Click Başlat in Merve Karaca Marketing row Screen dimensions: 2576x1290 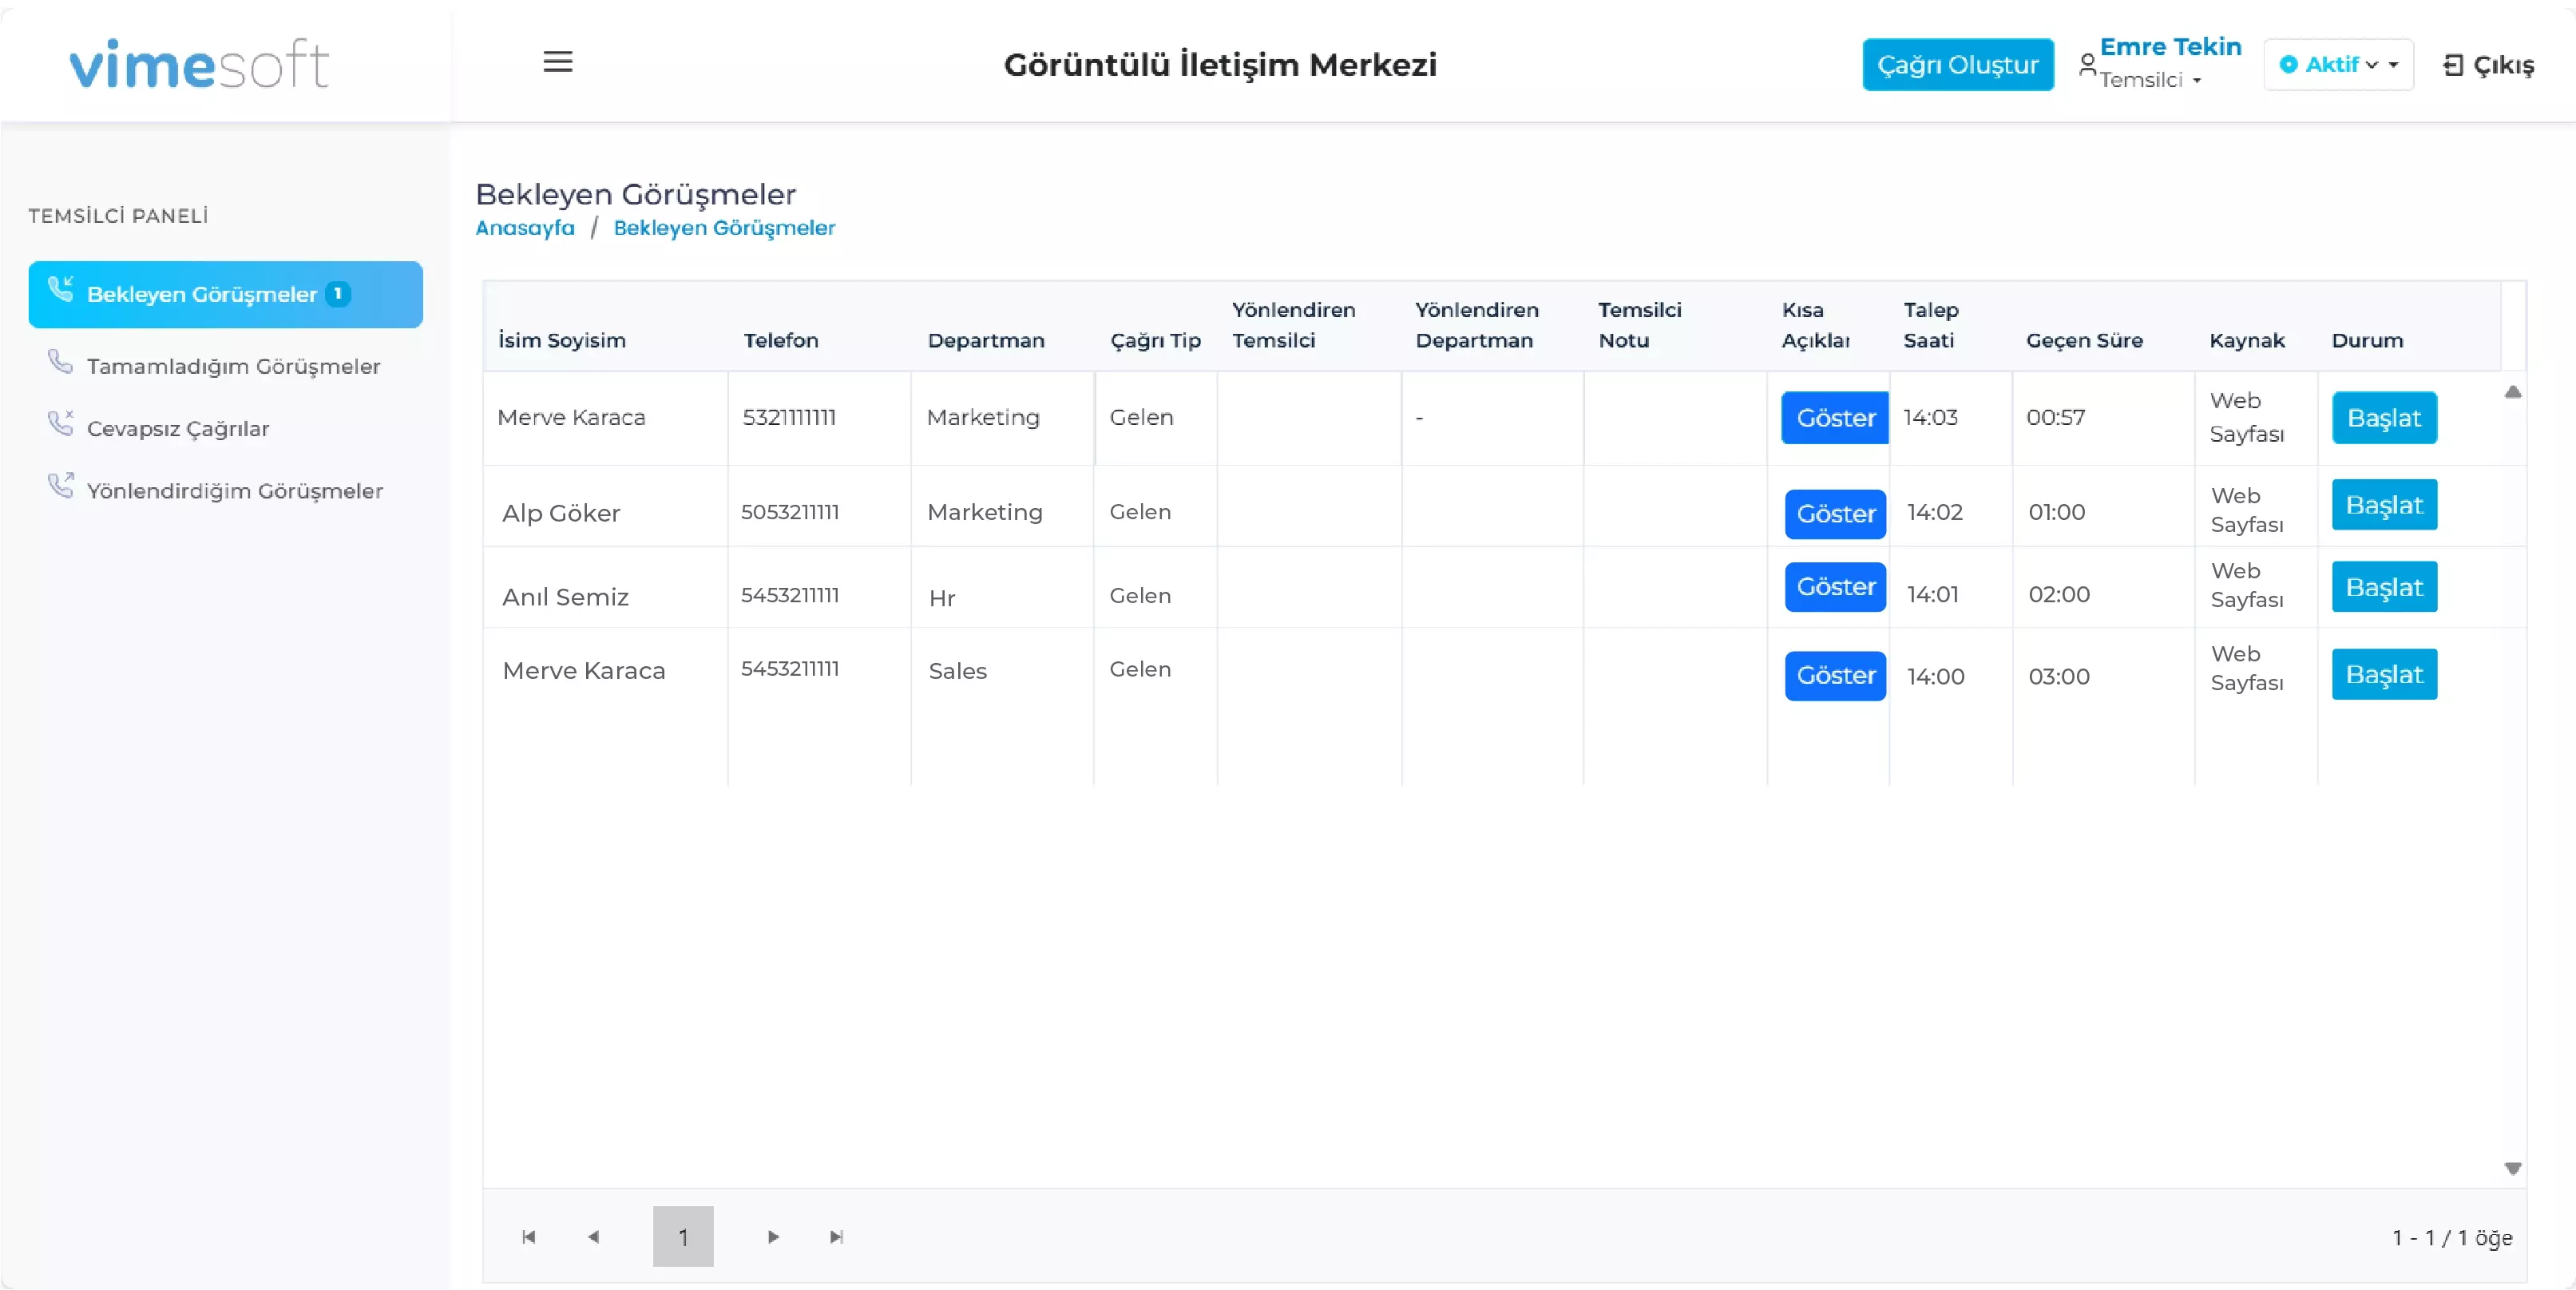[x=2384, y=417]
